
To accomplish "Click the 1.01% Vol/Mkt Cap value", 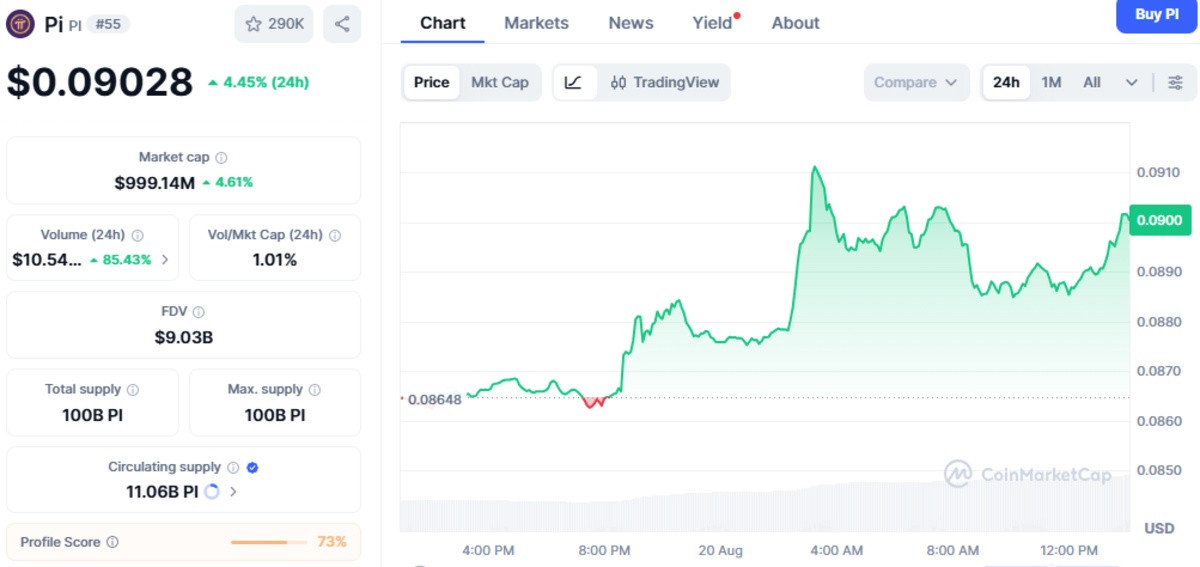I will [275, 260].
